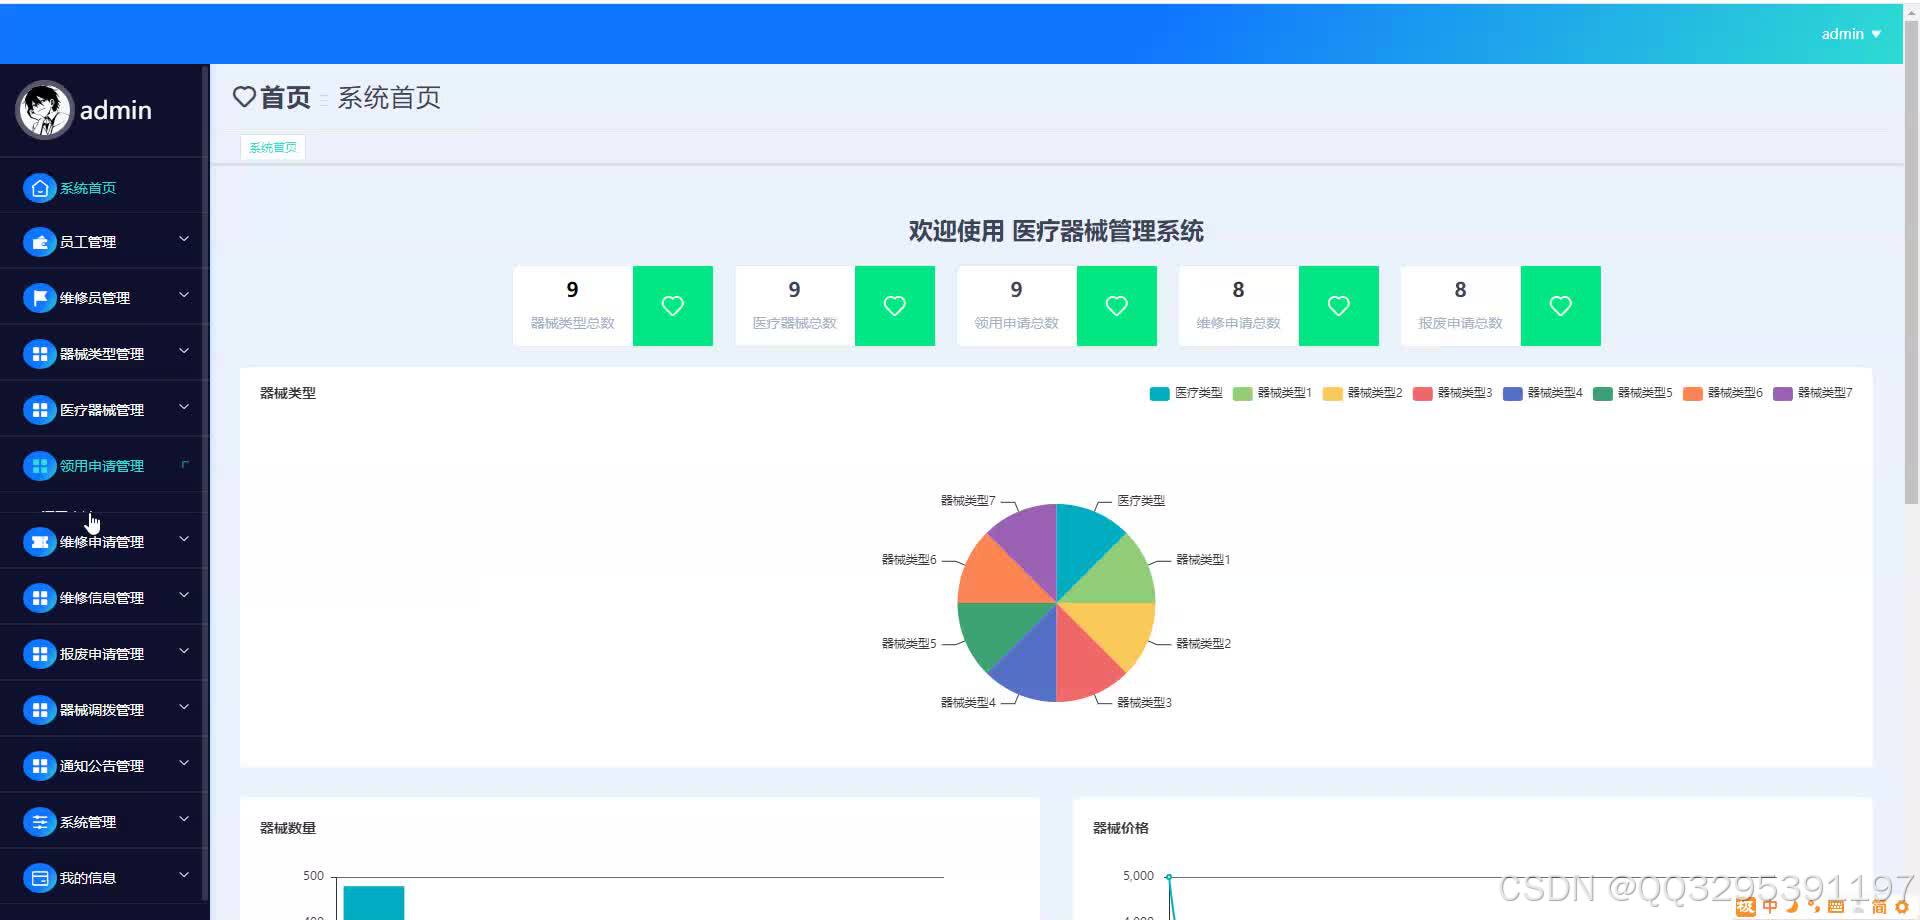Click the heart tile for 医疗器械总数
Screen dimensions: 1920x920
click(x=895, y=306)
